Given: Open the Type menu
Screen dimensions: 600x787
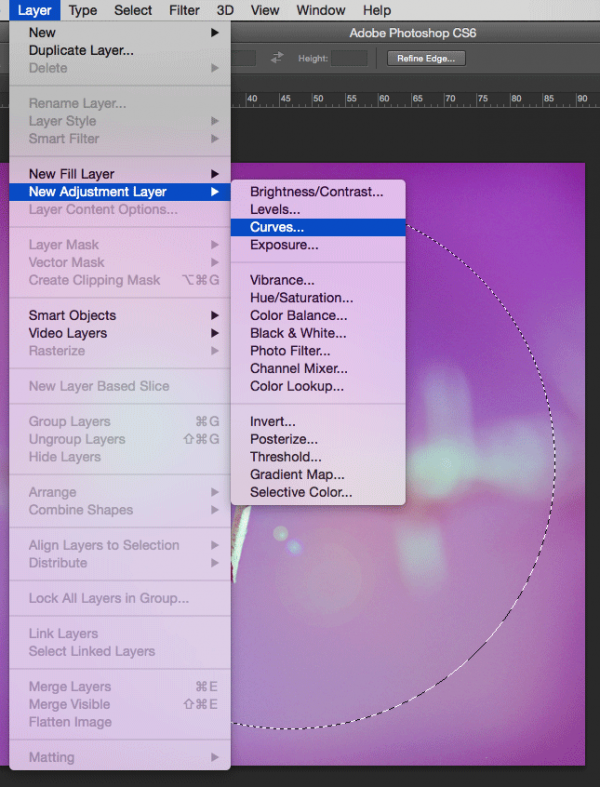Looking at the screenshot, I should (83, 10).
